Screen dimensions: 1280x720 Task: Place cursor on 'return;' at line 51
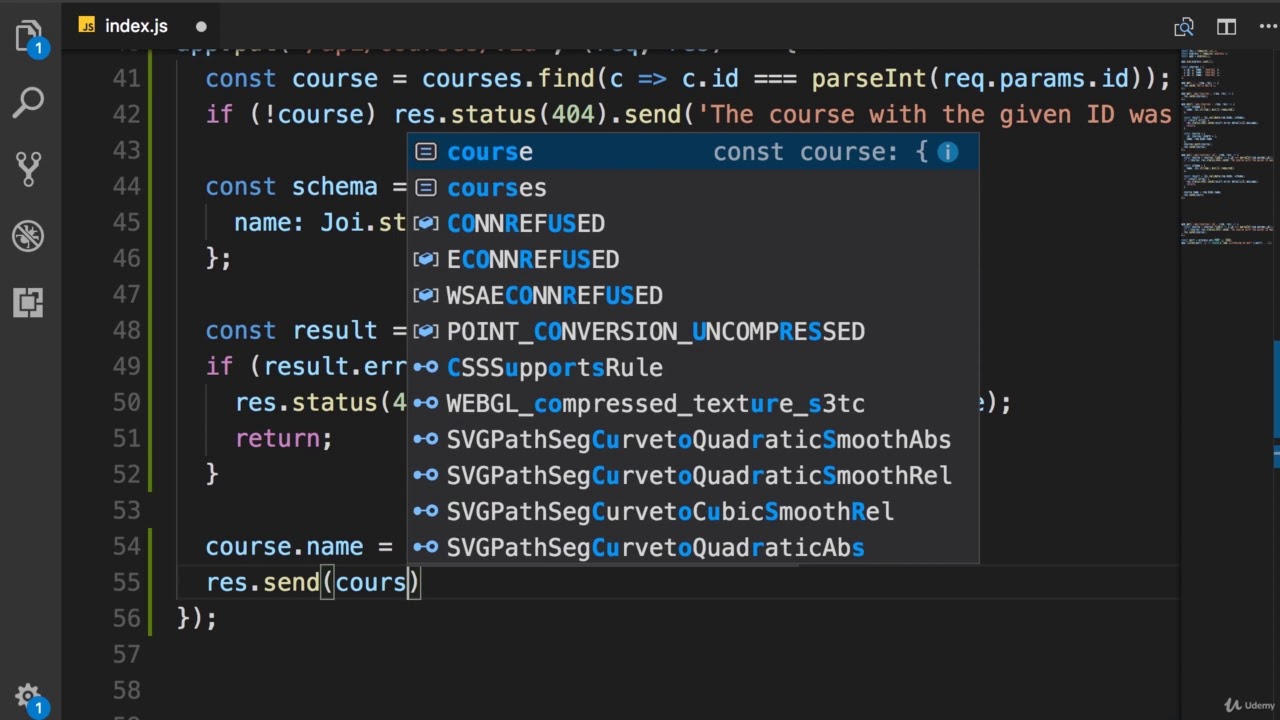pyautogui.click(x=284, y=439)
